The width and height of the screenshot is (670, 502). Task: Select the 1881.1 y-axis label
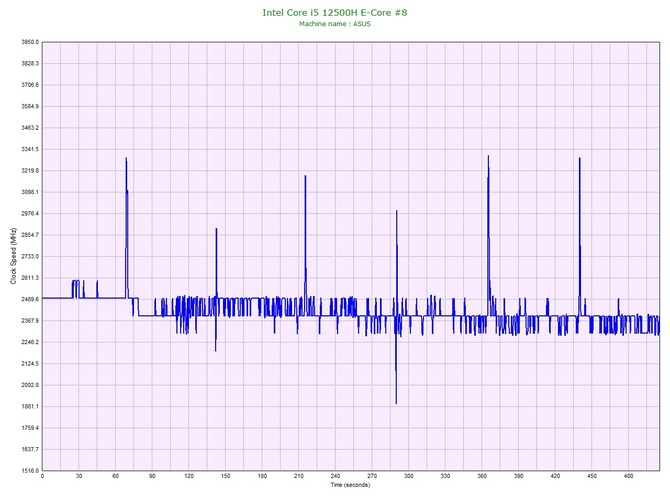pyautogui.click(x=30, y=406)
